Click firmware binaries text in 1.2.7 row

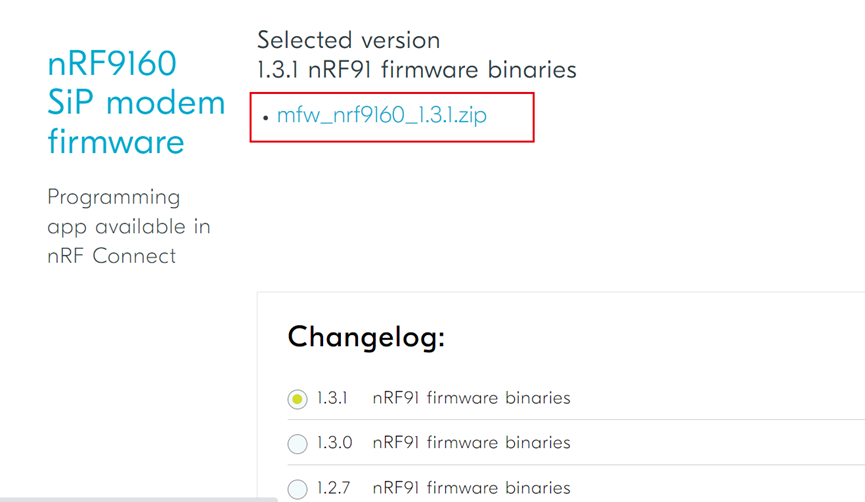pyautogui.click(x=471, y=488)
